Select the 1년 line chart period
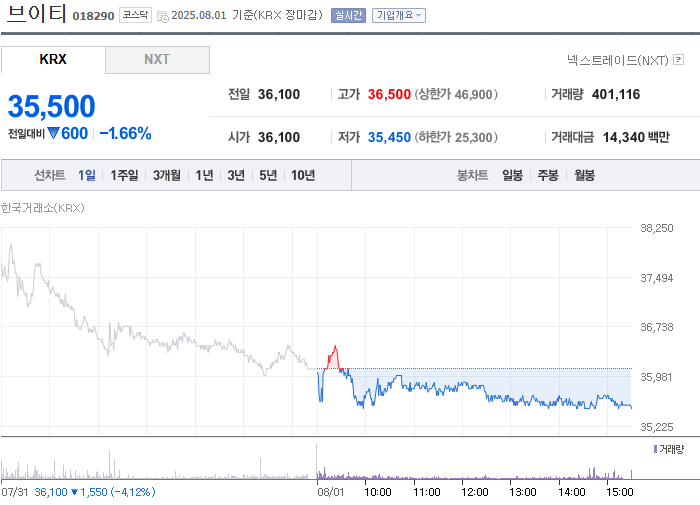The height and width of the screenshot is (505, 700). [x=204, y=175]
